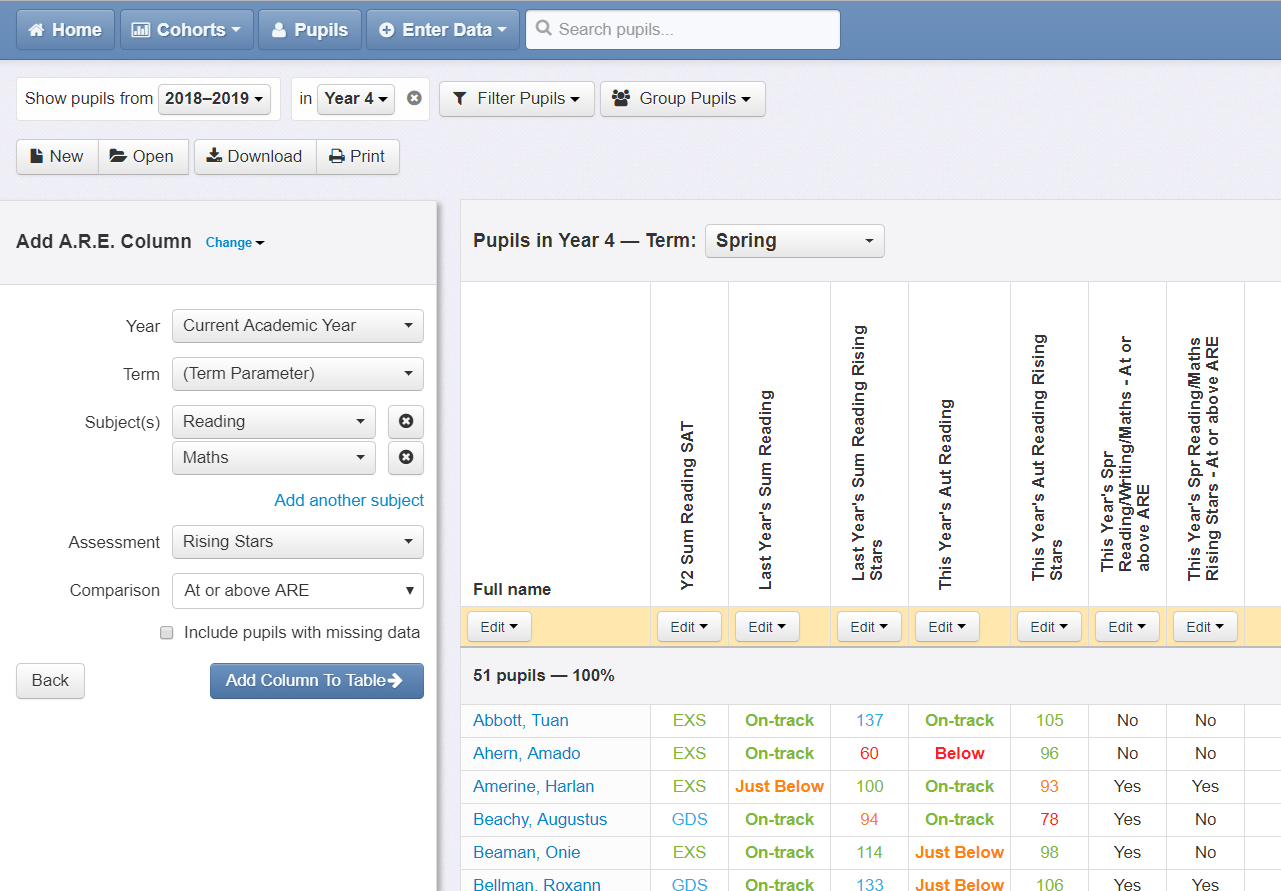The width and height of the screenshot is (1281, 891).
Task: Open the Pupils page
Action: tap(309, 30)
